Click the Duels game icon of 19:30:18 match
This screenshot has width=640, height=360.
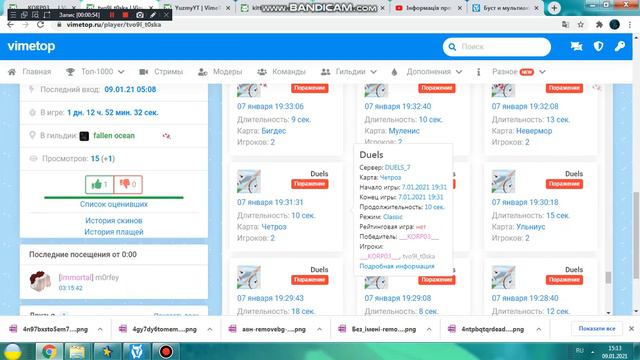click(503, 181)
